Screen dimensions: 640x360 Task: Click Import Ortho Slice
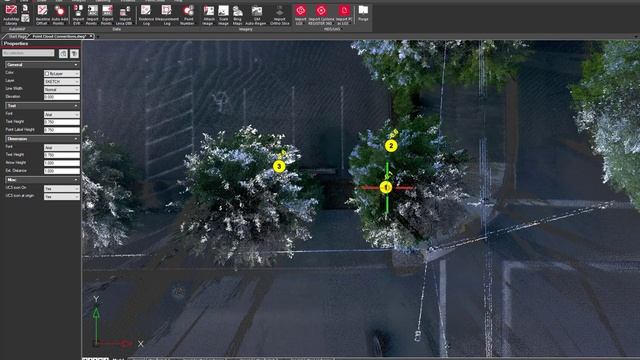click(x=280, y=15)
